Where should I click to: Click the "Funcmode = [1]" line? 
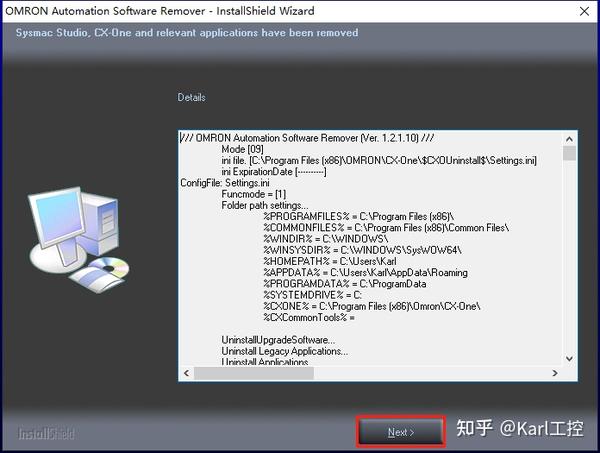254,194
